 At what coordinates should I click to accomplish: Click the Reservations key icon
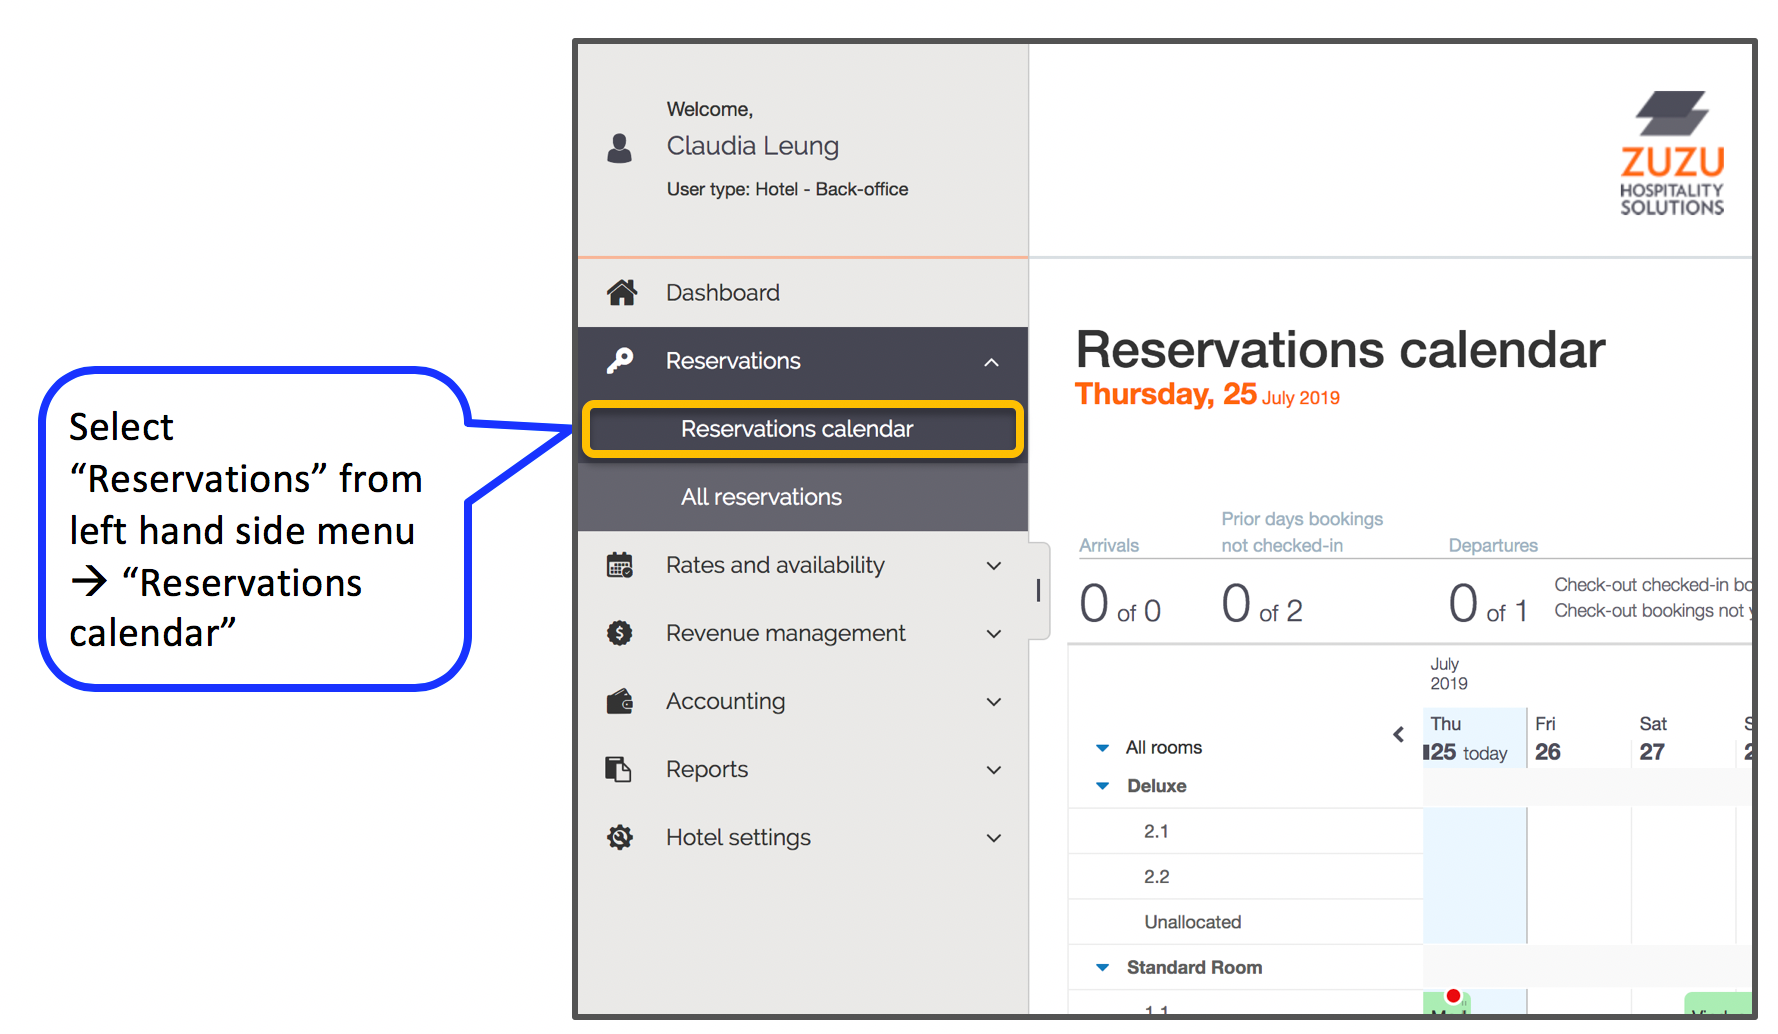click(x=620, y=360)
